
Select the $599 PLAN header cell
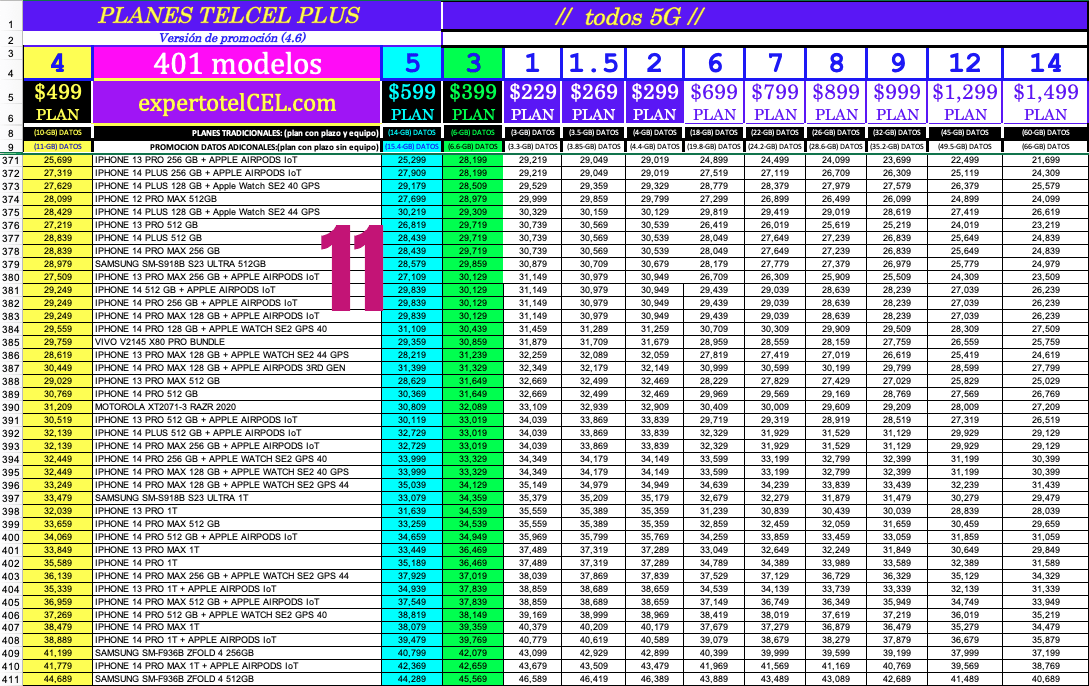point(412,103)
